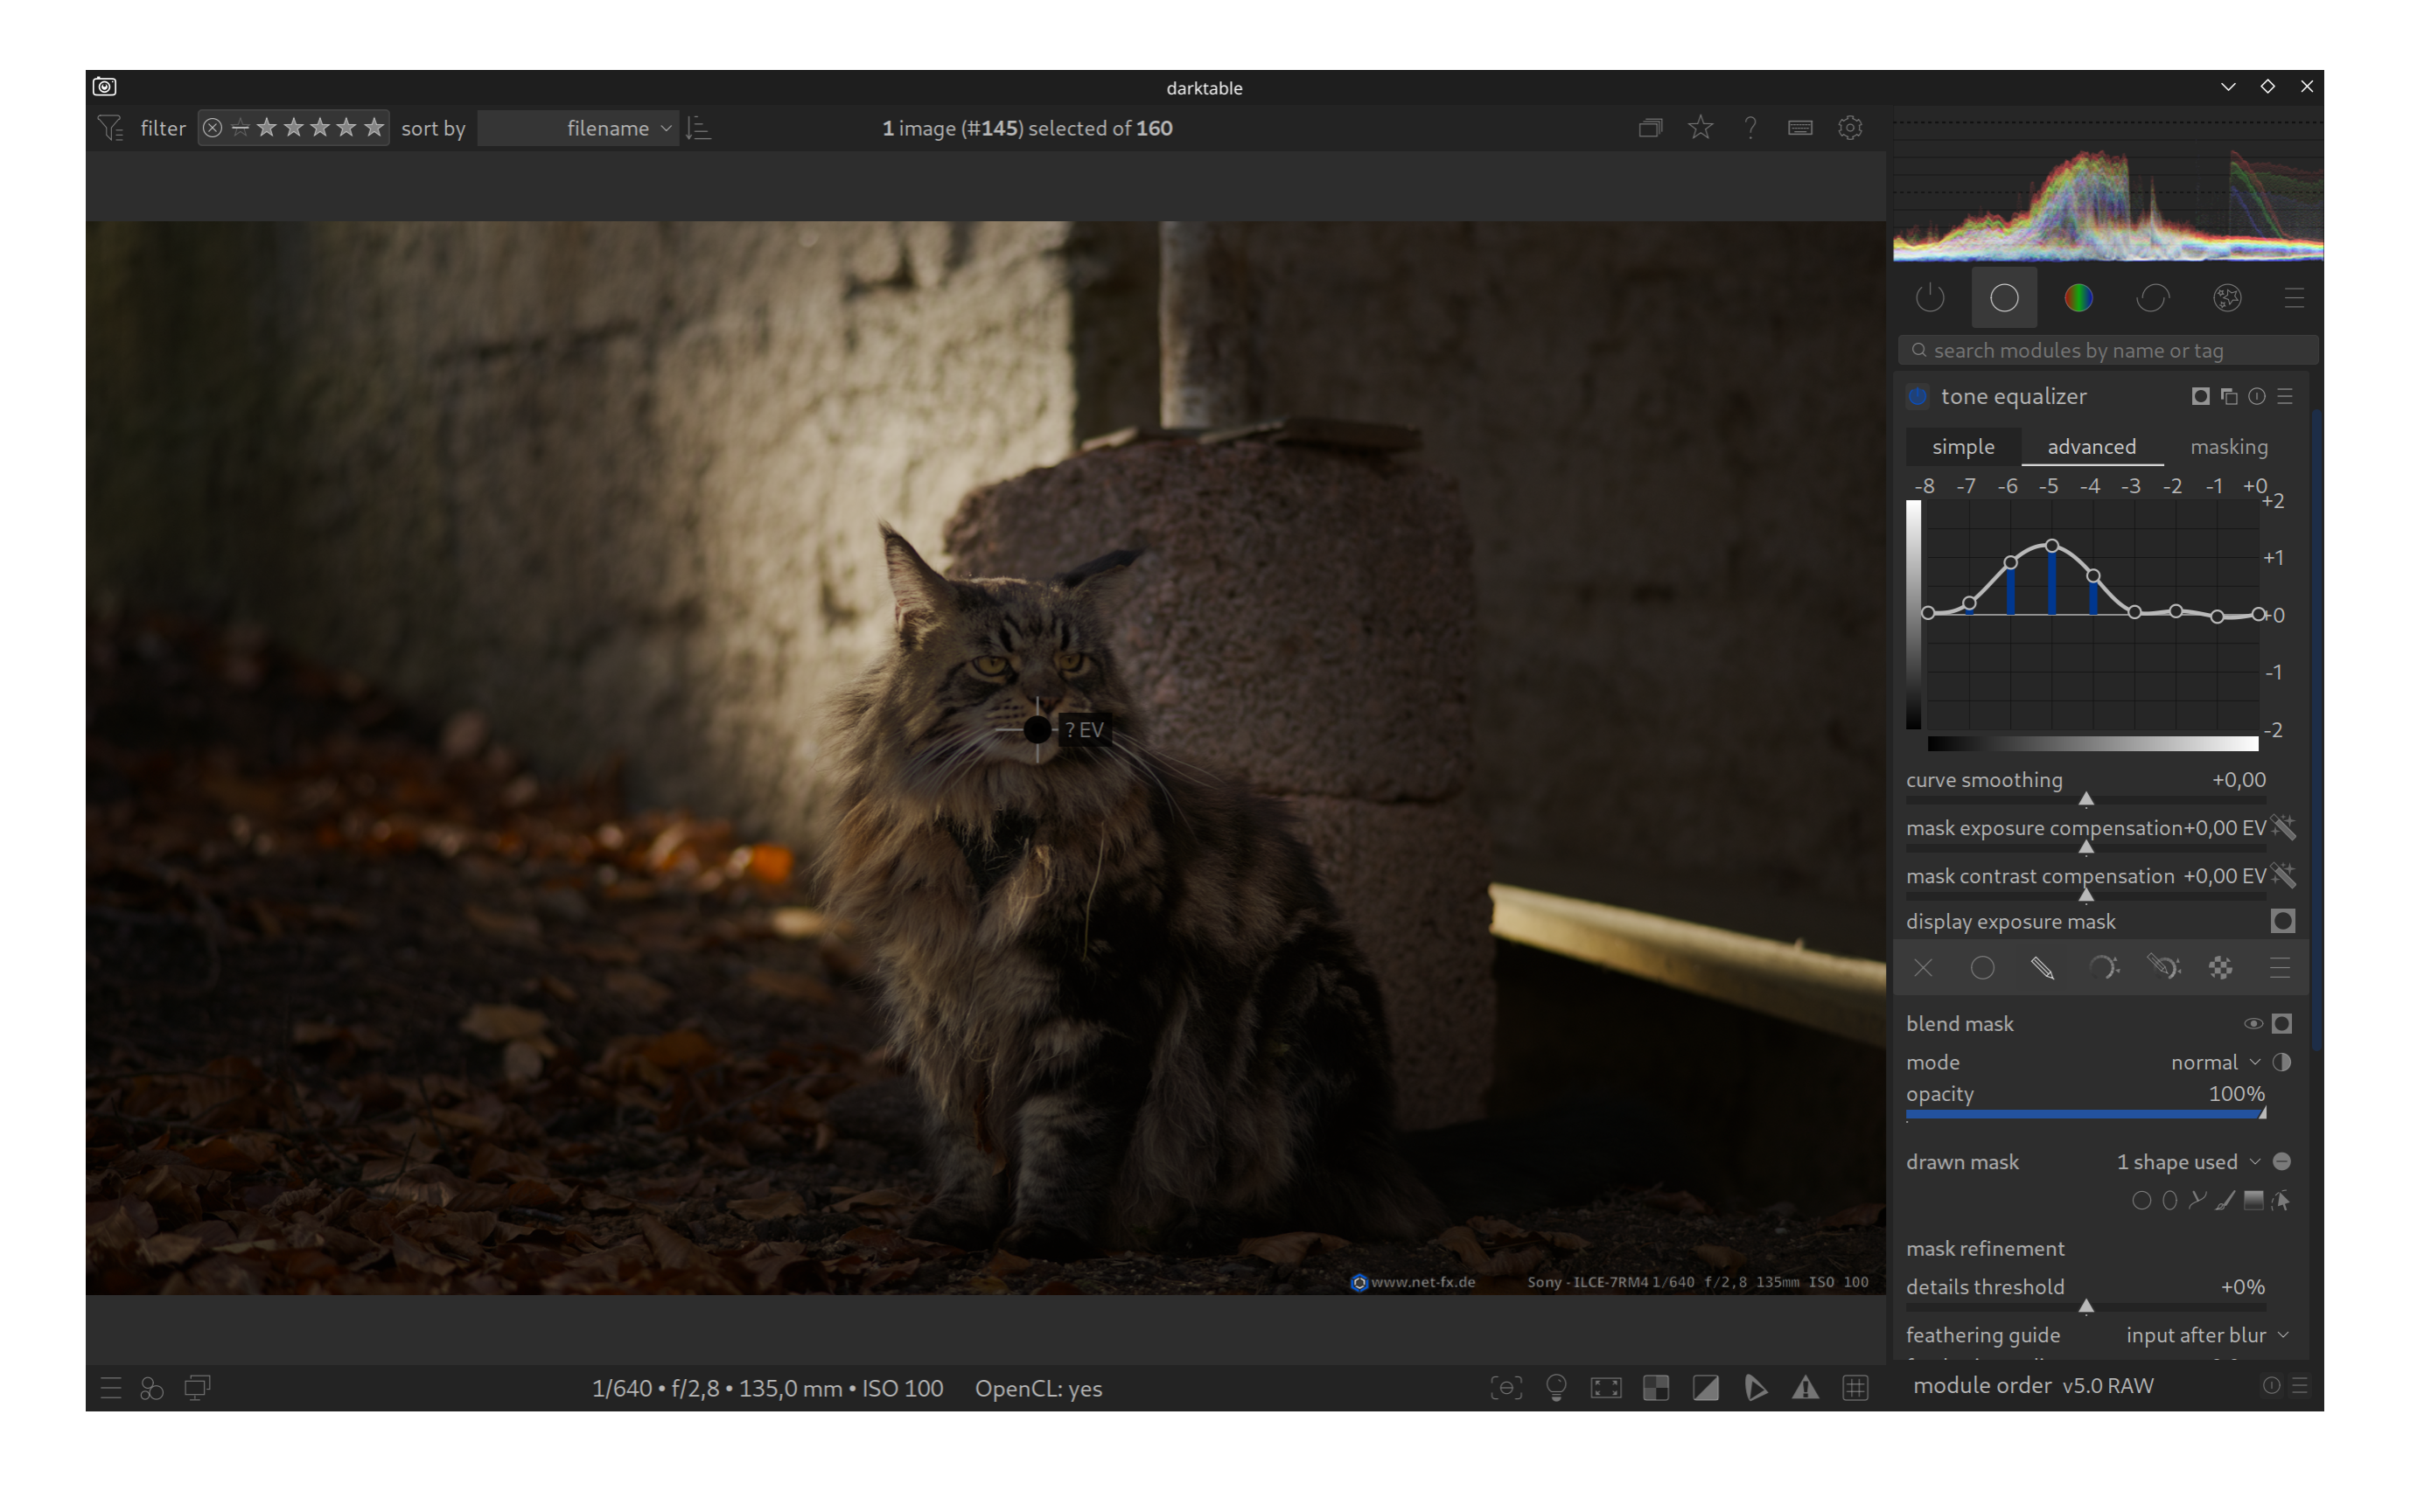Toggle gamut check triangle icon in bottom bar
The height and width of the screenshot is (1512, 2410).
click(x=1805, y=1388)
